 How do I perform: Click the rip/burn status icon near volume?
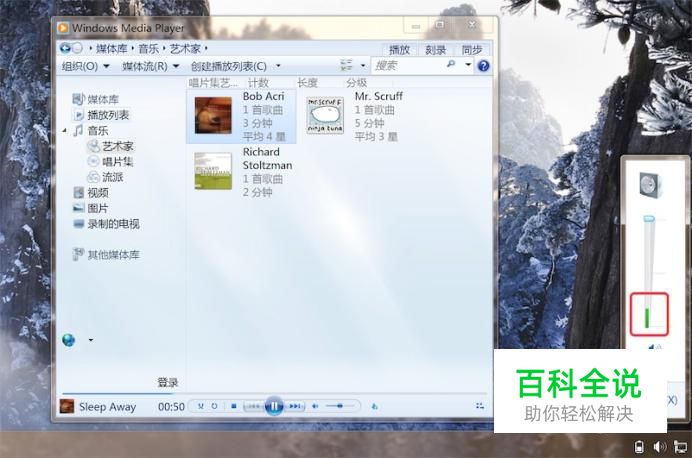[x=374, y=406]
